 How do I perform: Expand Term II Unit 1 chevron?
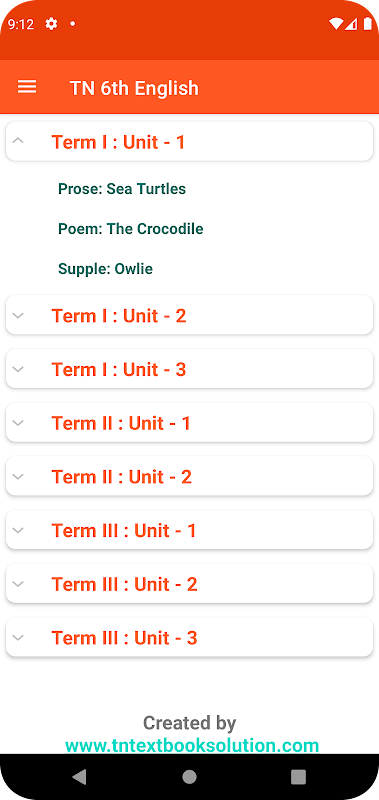18,422
